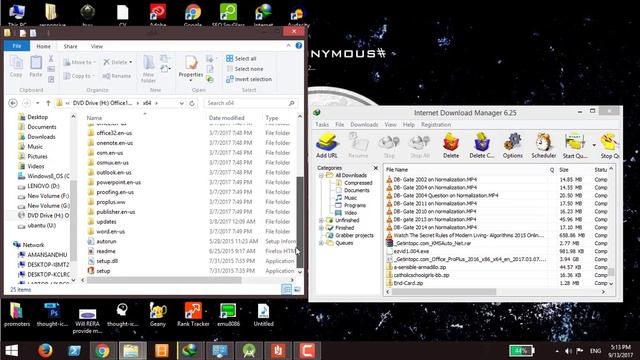
Task: Click Explorer file list horizontal scrollbar
Action: pos(164,280)
